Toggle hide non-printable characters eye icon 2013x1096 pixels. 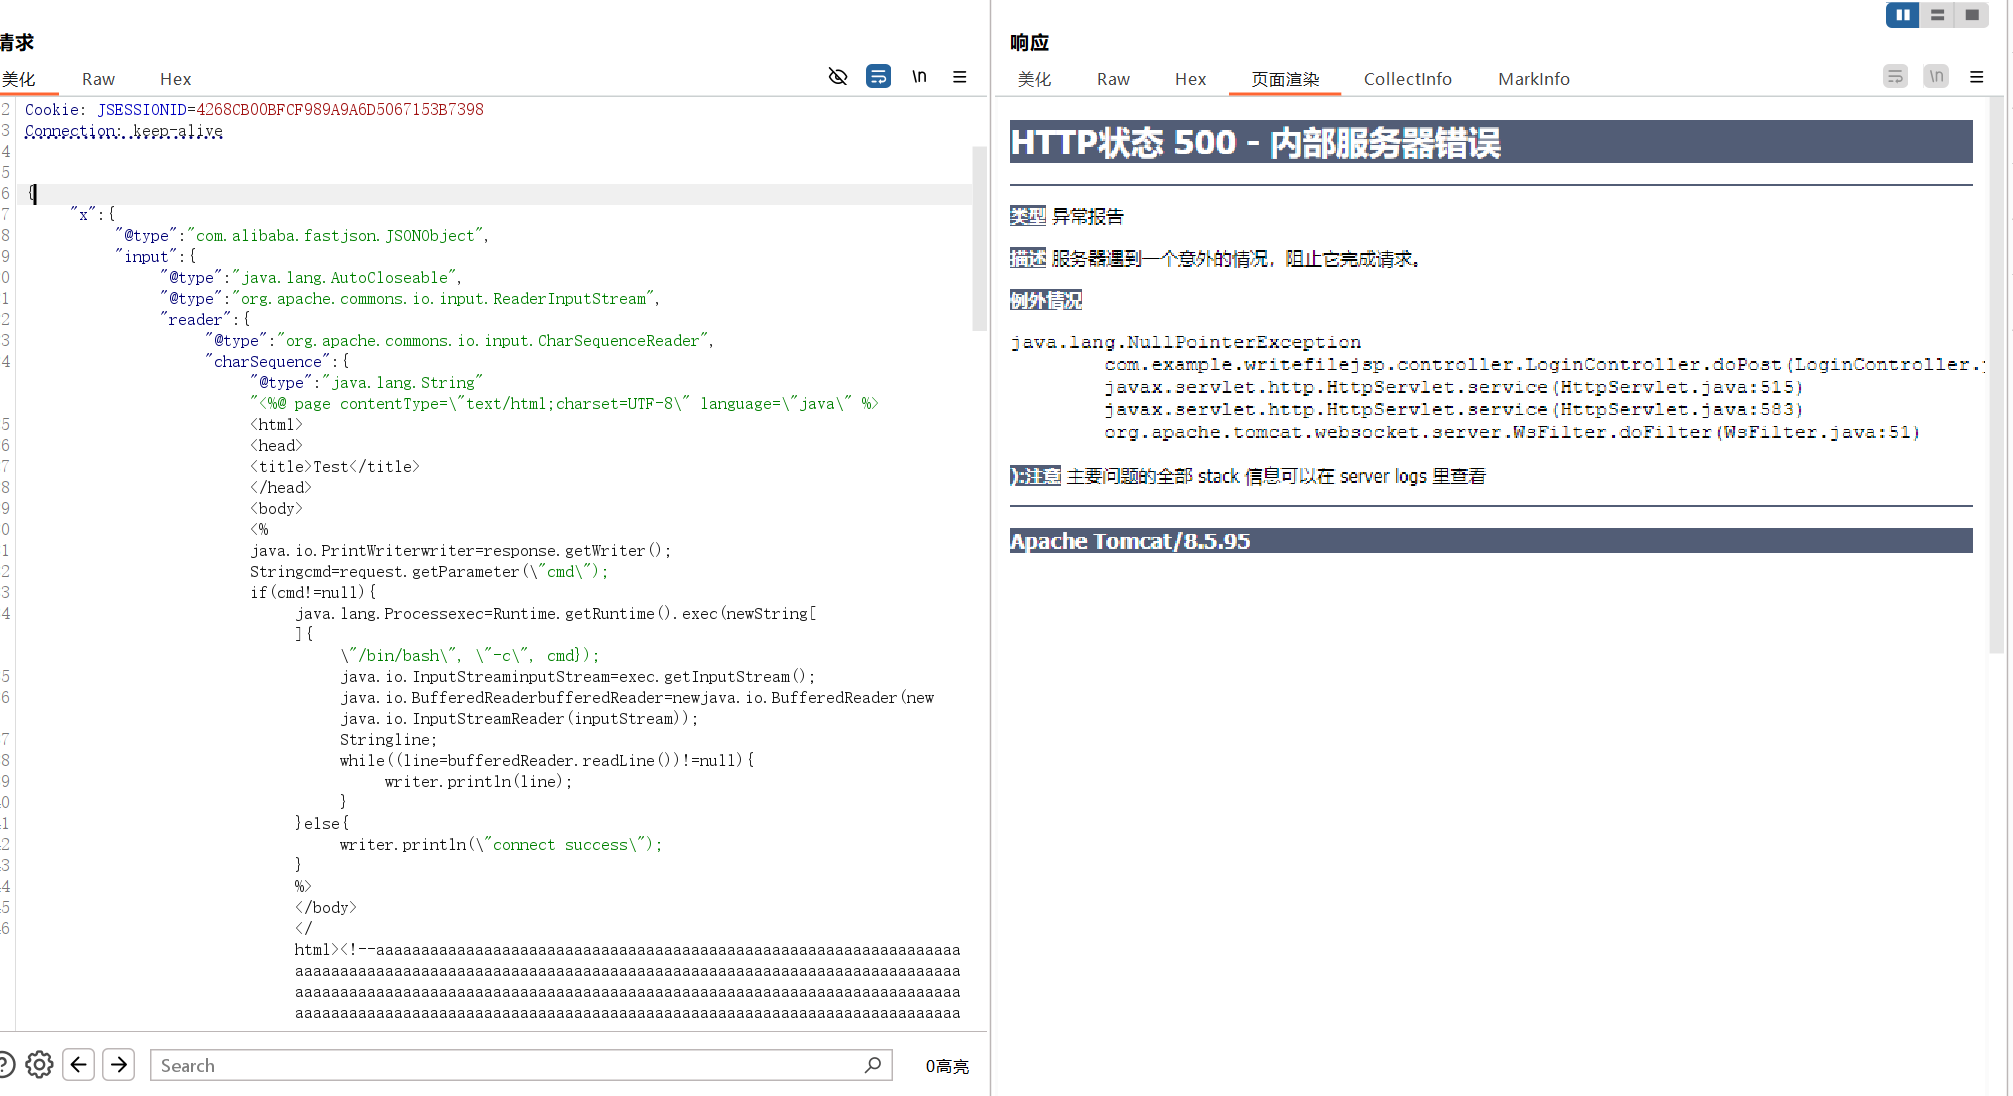pos(838,77)
